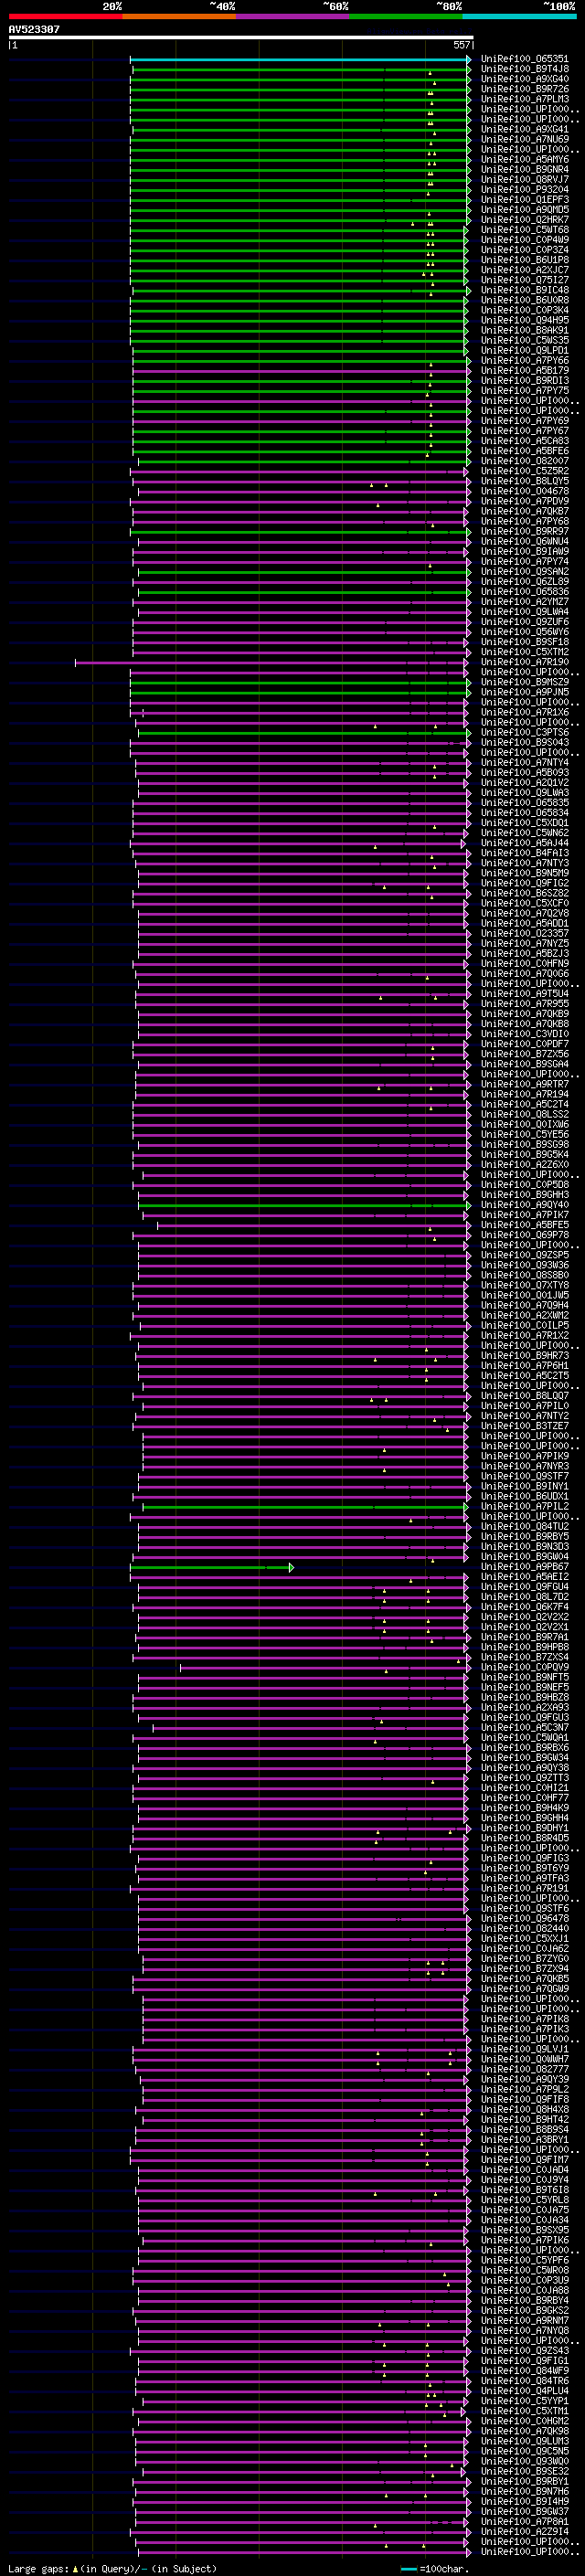Screen dimensions: 585x2576
Task: Click hit label UniRef100_A5AEI2
Action: [525, 1577]
